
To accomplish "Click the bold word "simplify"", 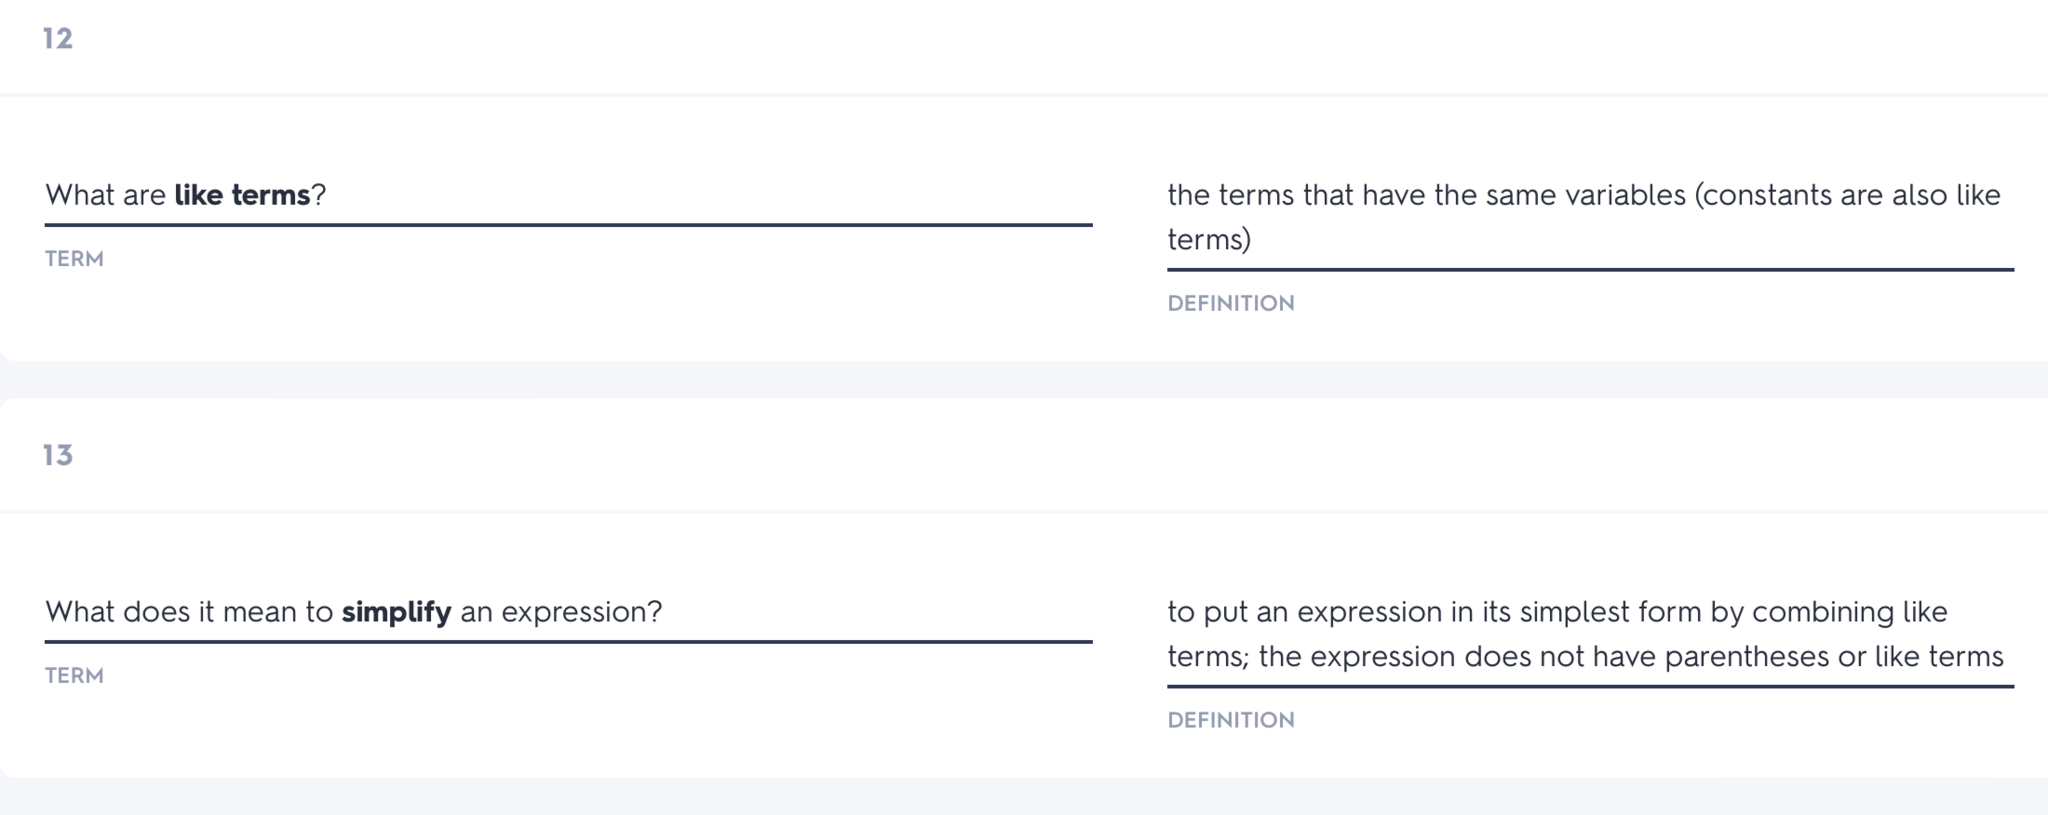I will [x=396, y=612].
